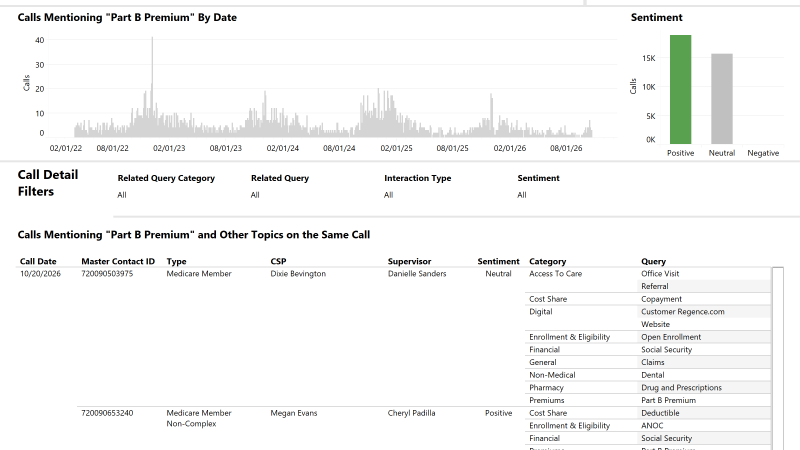Open the Related Query filter dropdown
Screen dimensions: 800x450
tap(255, 195)
